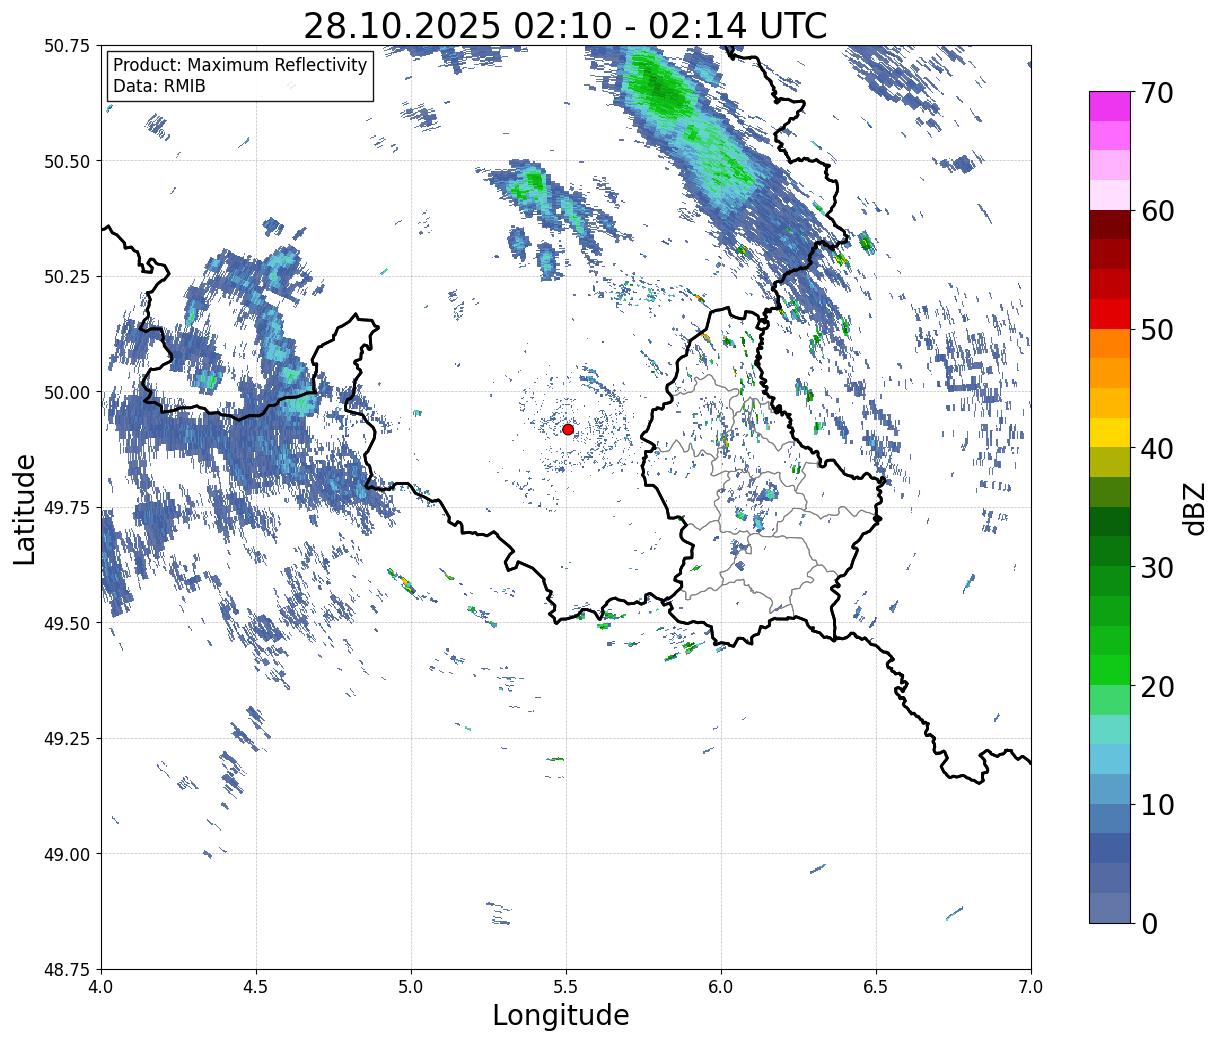Image resolution: width=1219 pixels, height=1040 pixels.
Task: Click the longitude tick label 6.5
Action: [x=876, y=987]
